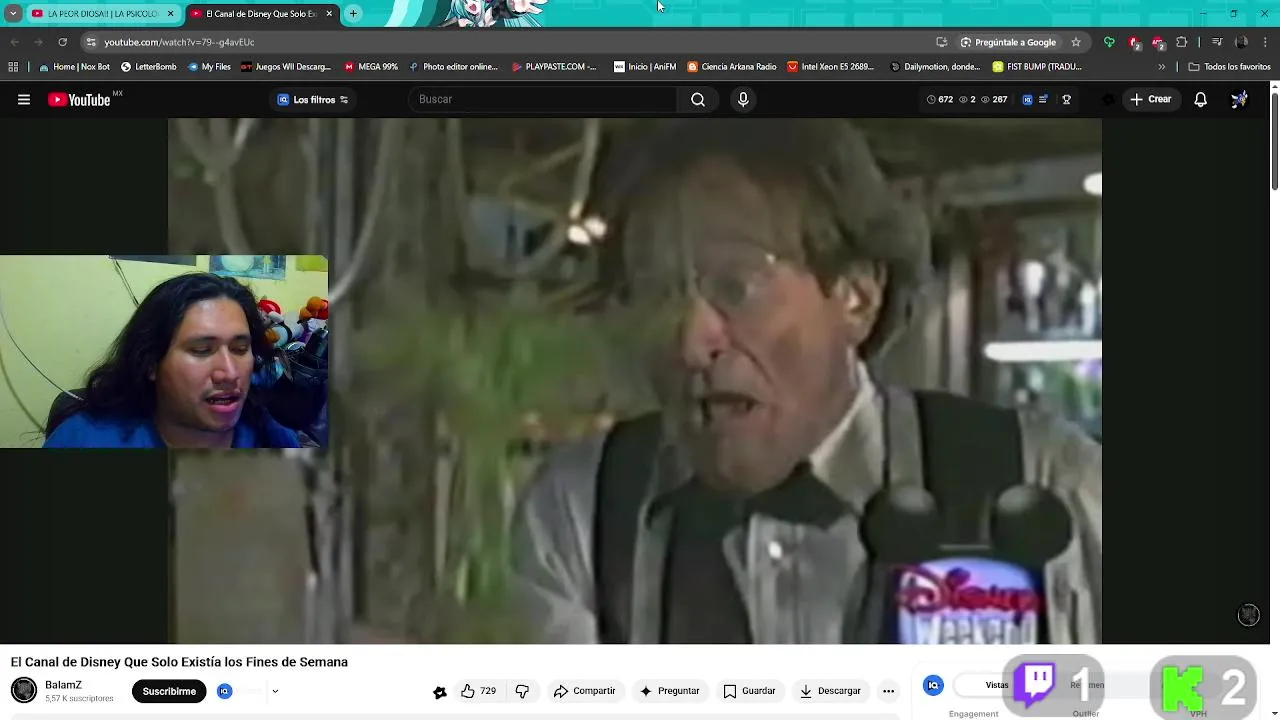Viewport: 1280px width, 720px height.
Task: Click the Compartir share button
Action: point(584,691)
